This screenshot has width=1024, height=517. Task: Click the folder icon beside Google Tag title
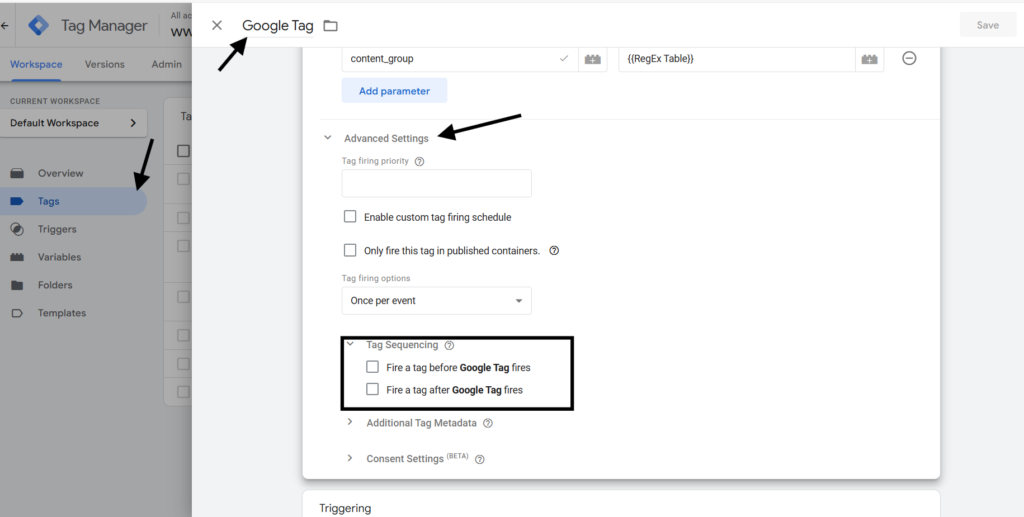pyautogui.click(x=330, y=25)
